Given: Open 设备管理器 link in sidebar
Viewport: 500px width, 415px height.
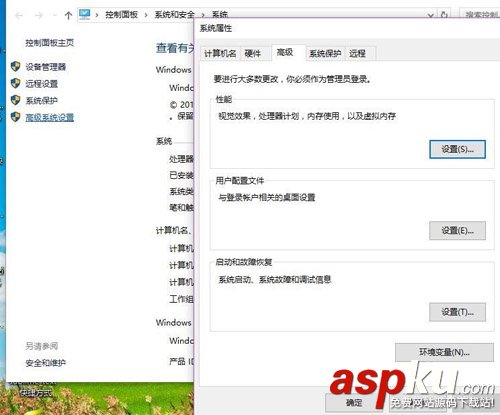Looking at the screenshot, I should 46,67.
